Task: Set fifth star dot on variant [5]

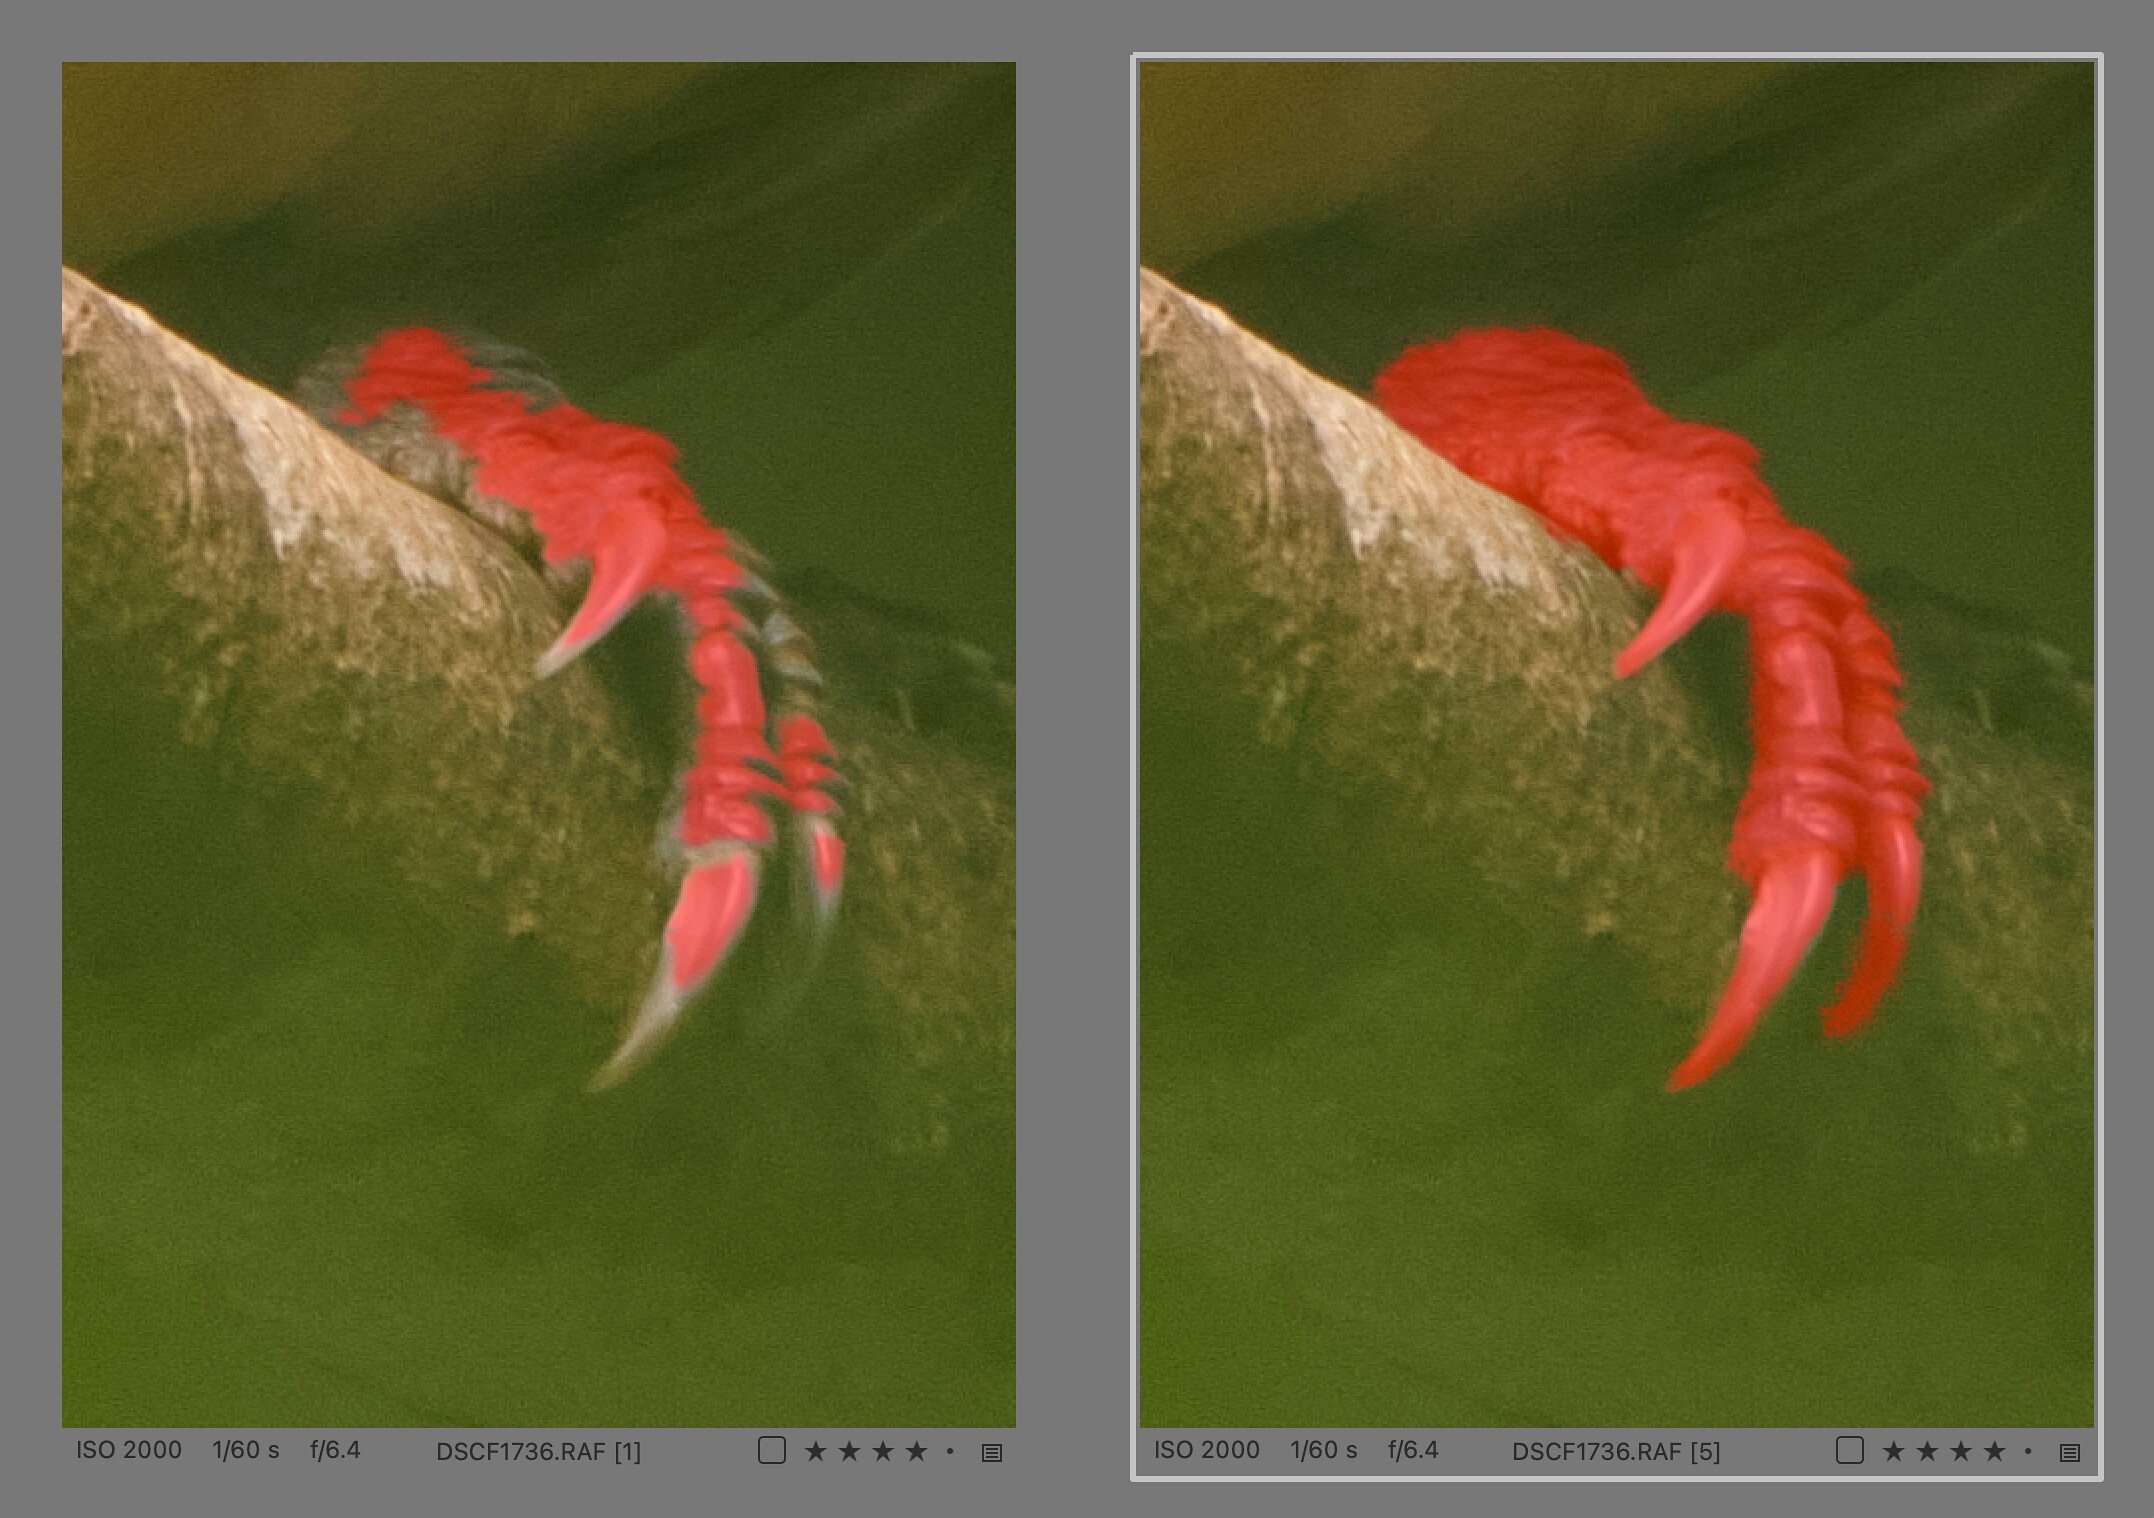Action: tap(2028, 1451)
